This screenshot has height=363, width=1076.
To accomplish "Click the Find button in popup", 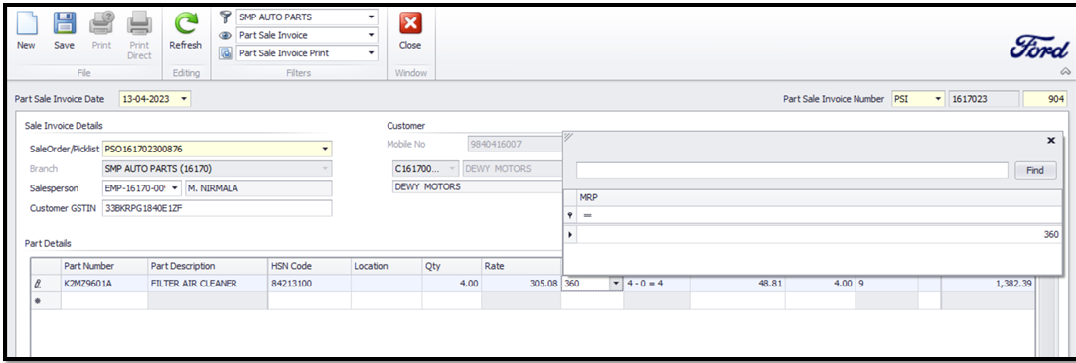I will tap(1035, 170).
